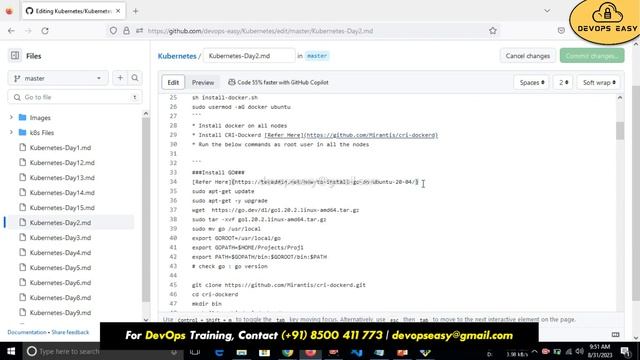Open Kubernetes-Day15.md in file tree
The width and height of the screenshot is (640, 360).
[62, 207]
